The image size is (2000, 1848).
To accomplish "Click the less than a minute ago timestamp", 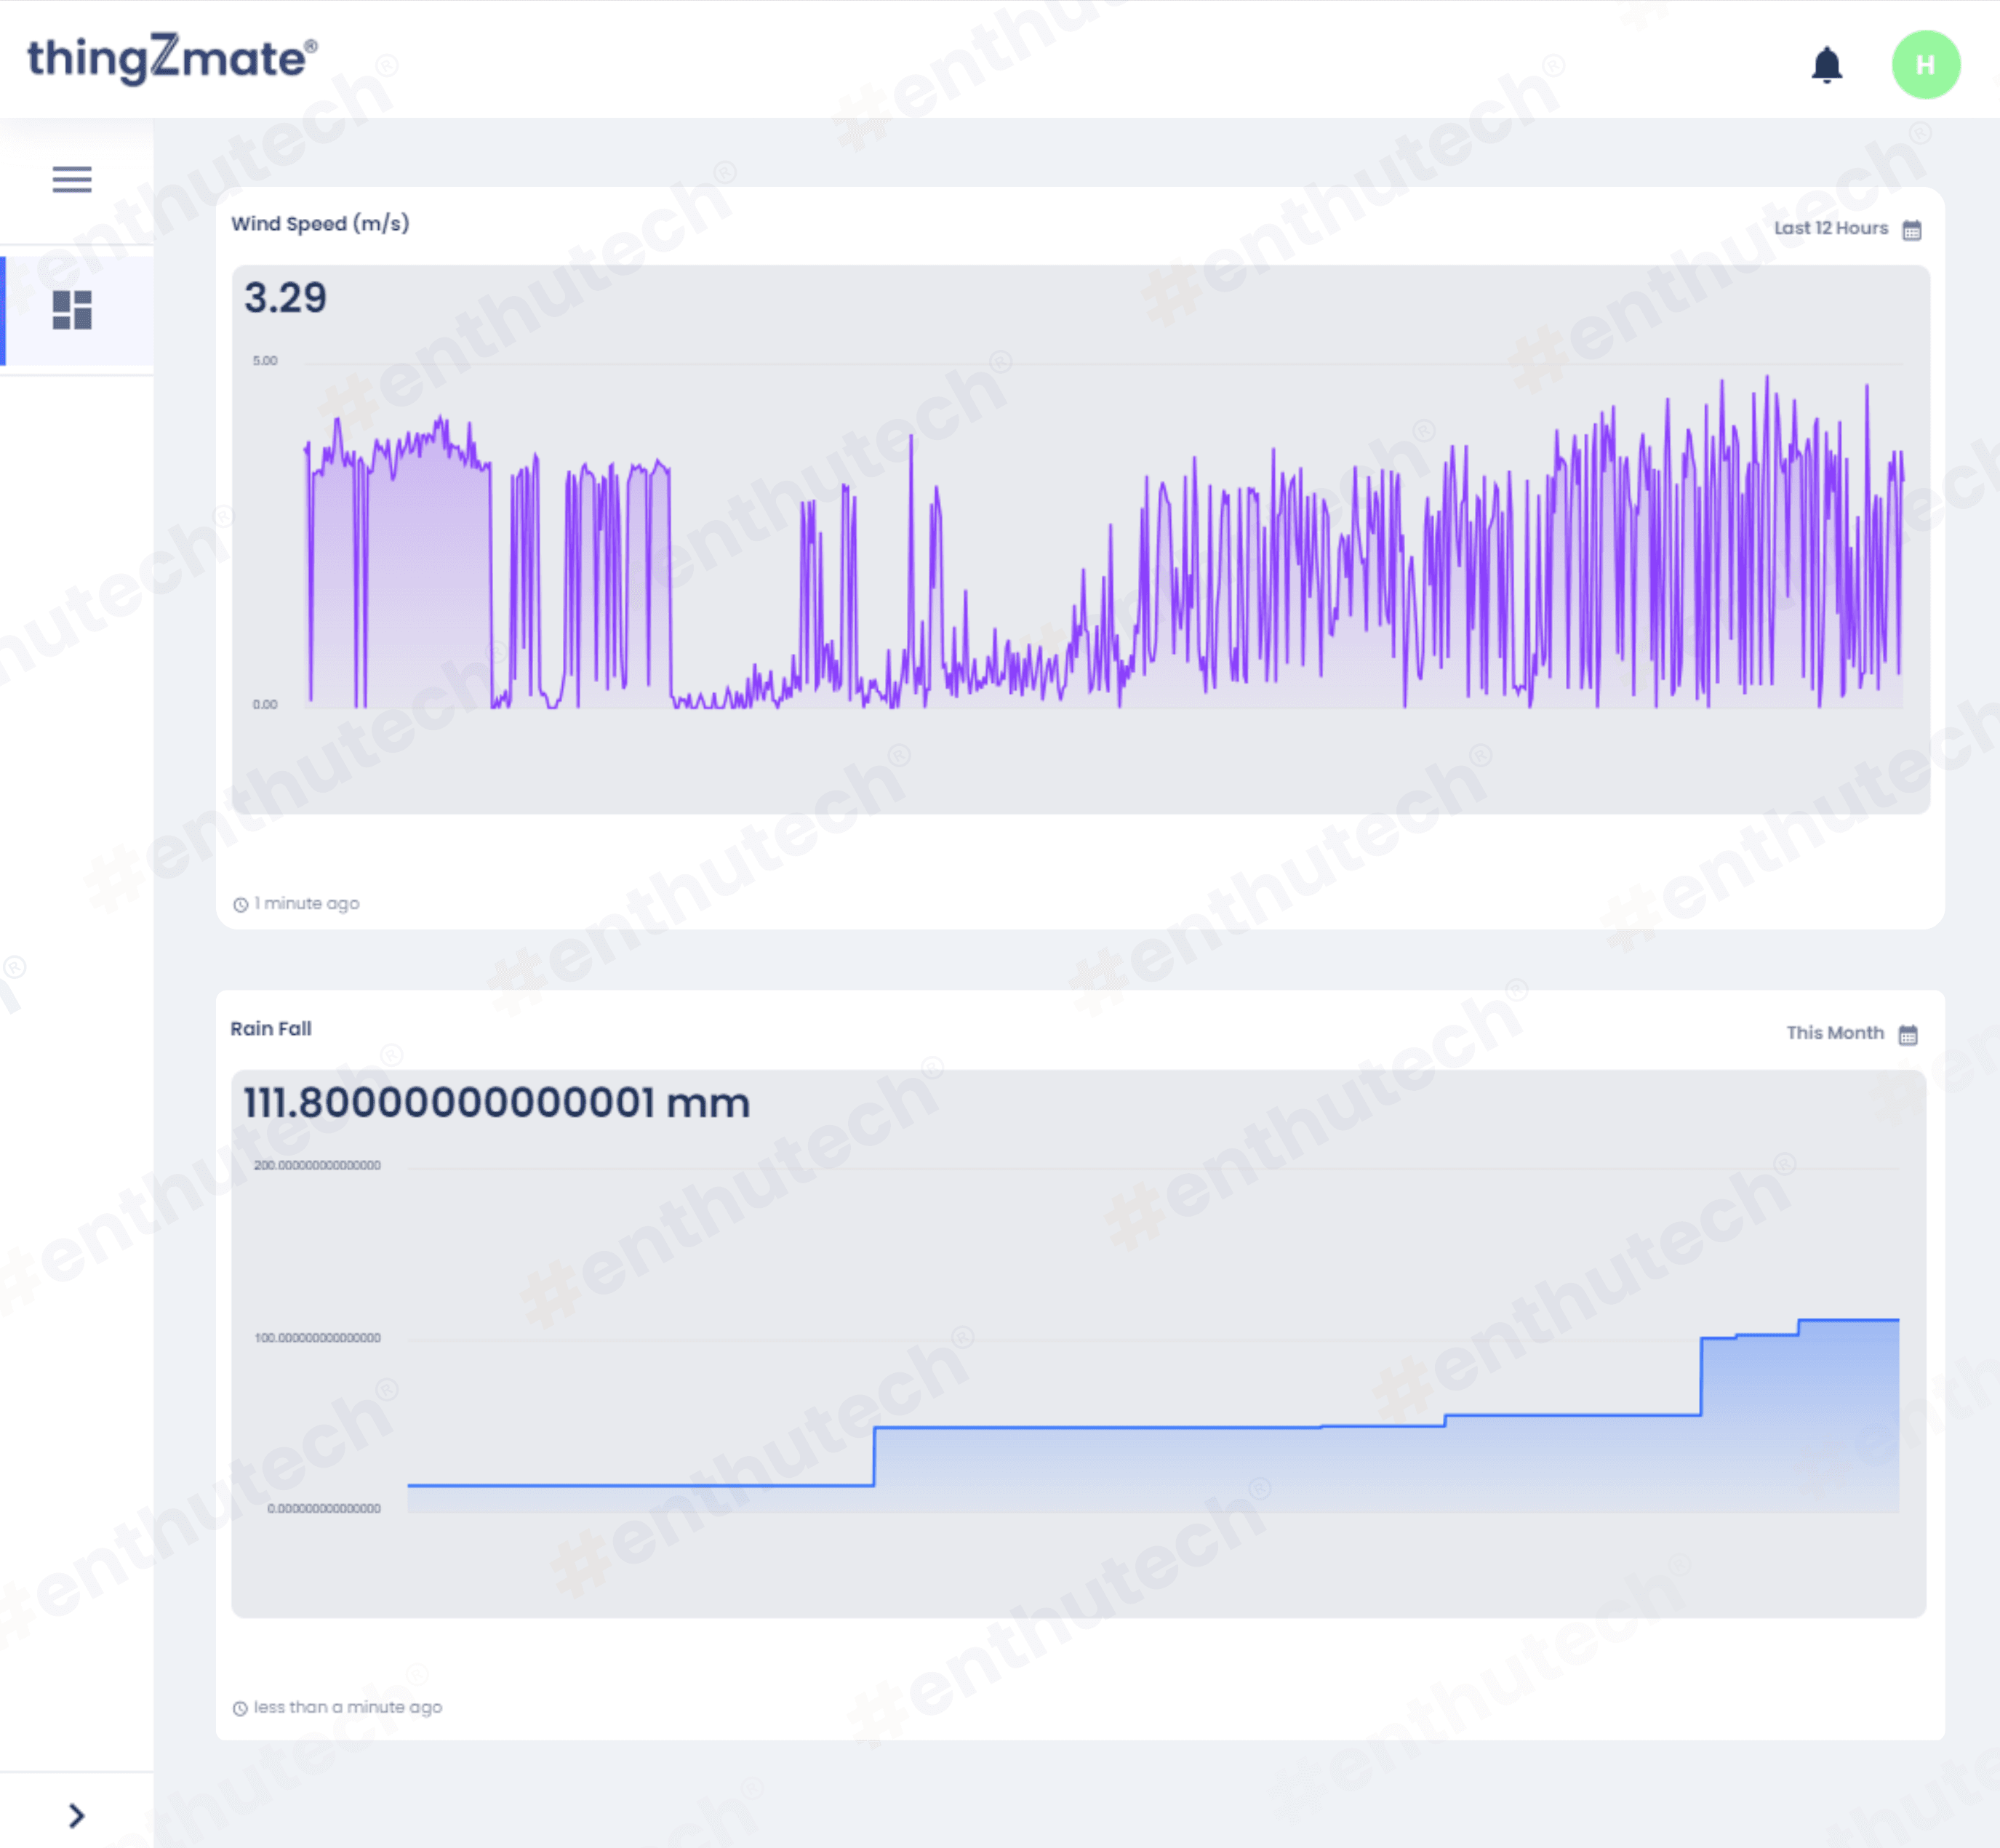I will click(x=347, y=1707).
